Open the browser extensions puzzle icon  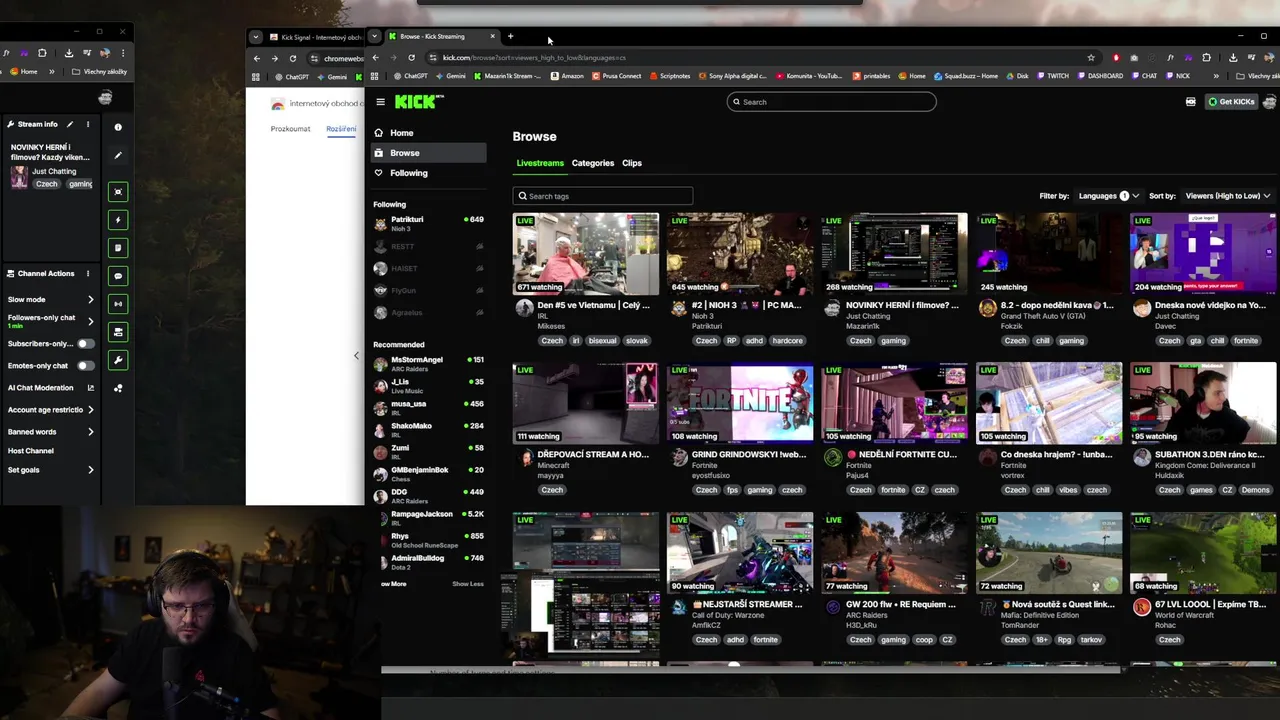point(1206,58)
